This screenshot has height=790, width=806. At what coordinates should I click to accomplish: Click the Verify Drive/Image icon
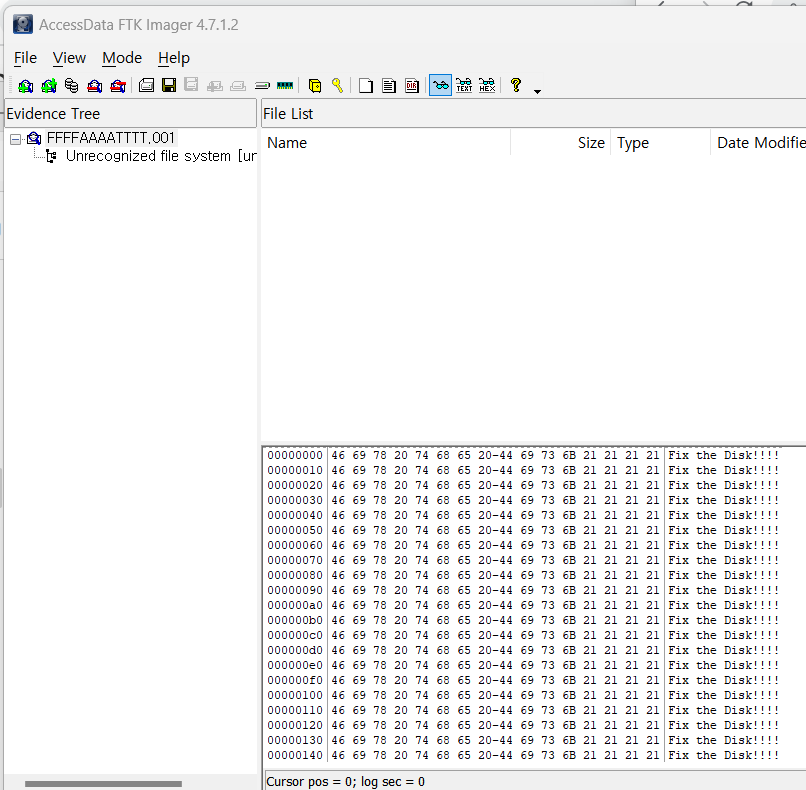click(x=262, y=85)
